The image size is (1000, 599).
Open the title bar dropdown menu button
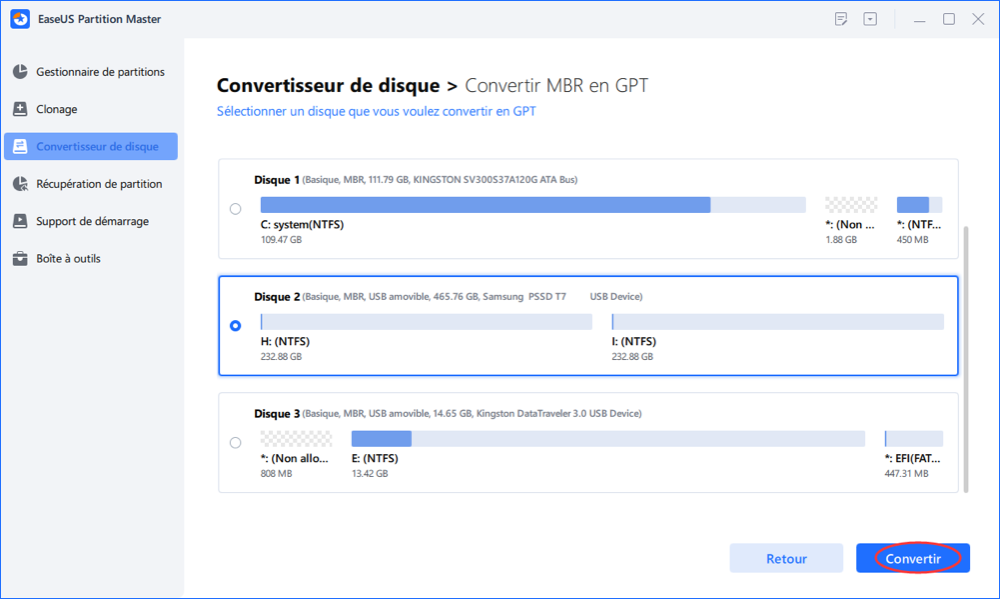(x=870, y=19)
